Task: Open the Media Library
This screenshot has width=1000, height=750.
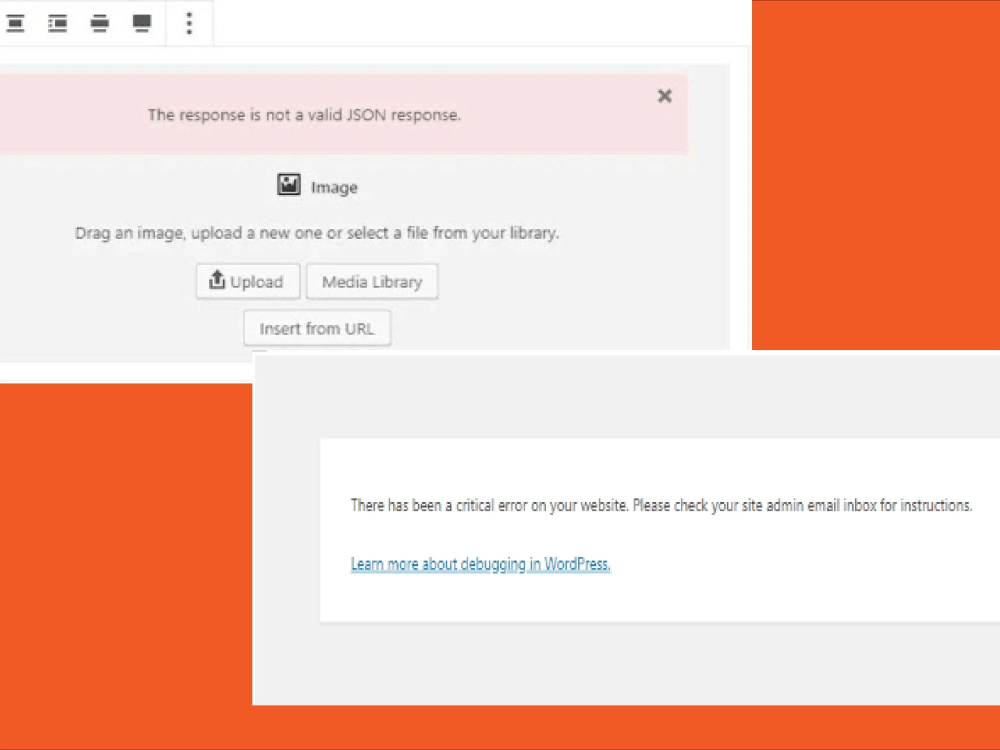Action: 372,281
